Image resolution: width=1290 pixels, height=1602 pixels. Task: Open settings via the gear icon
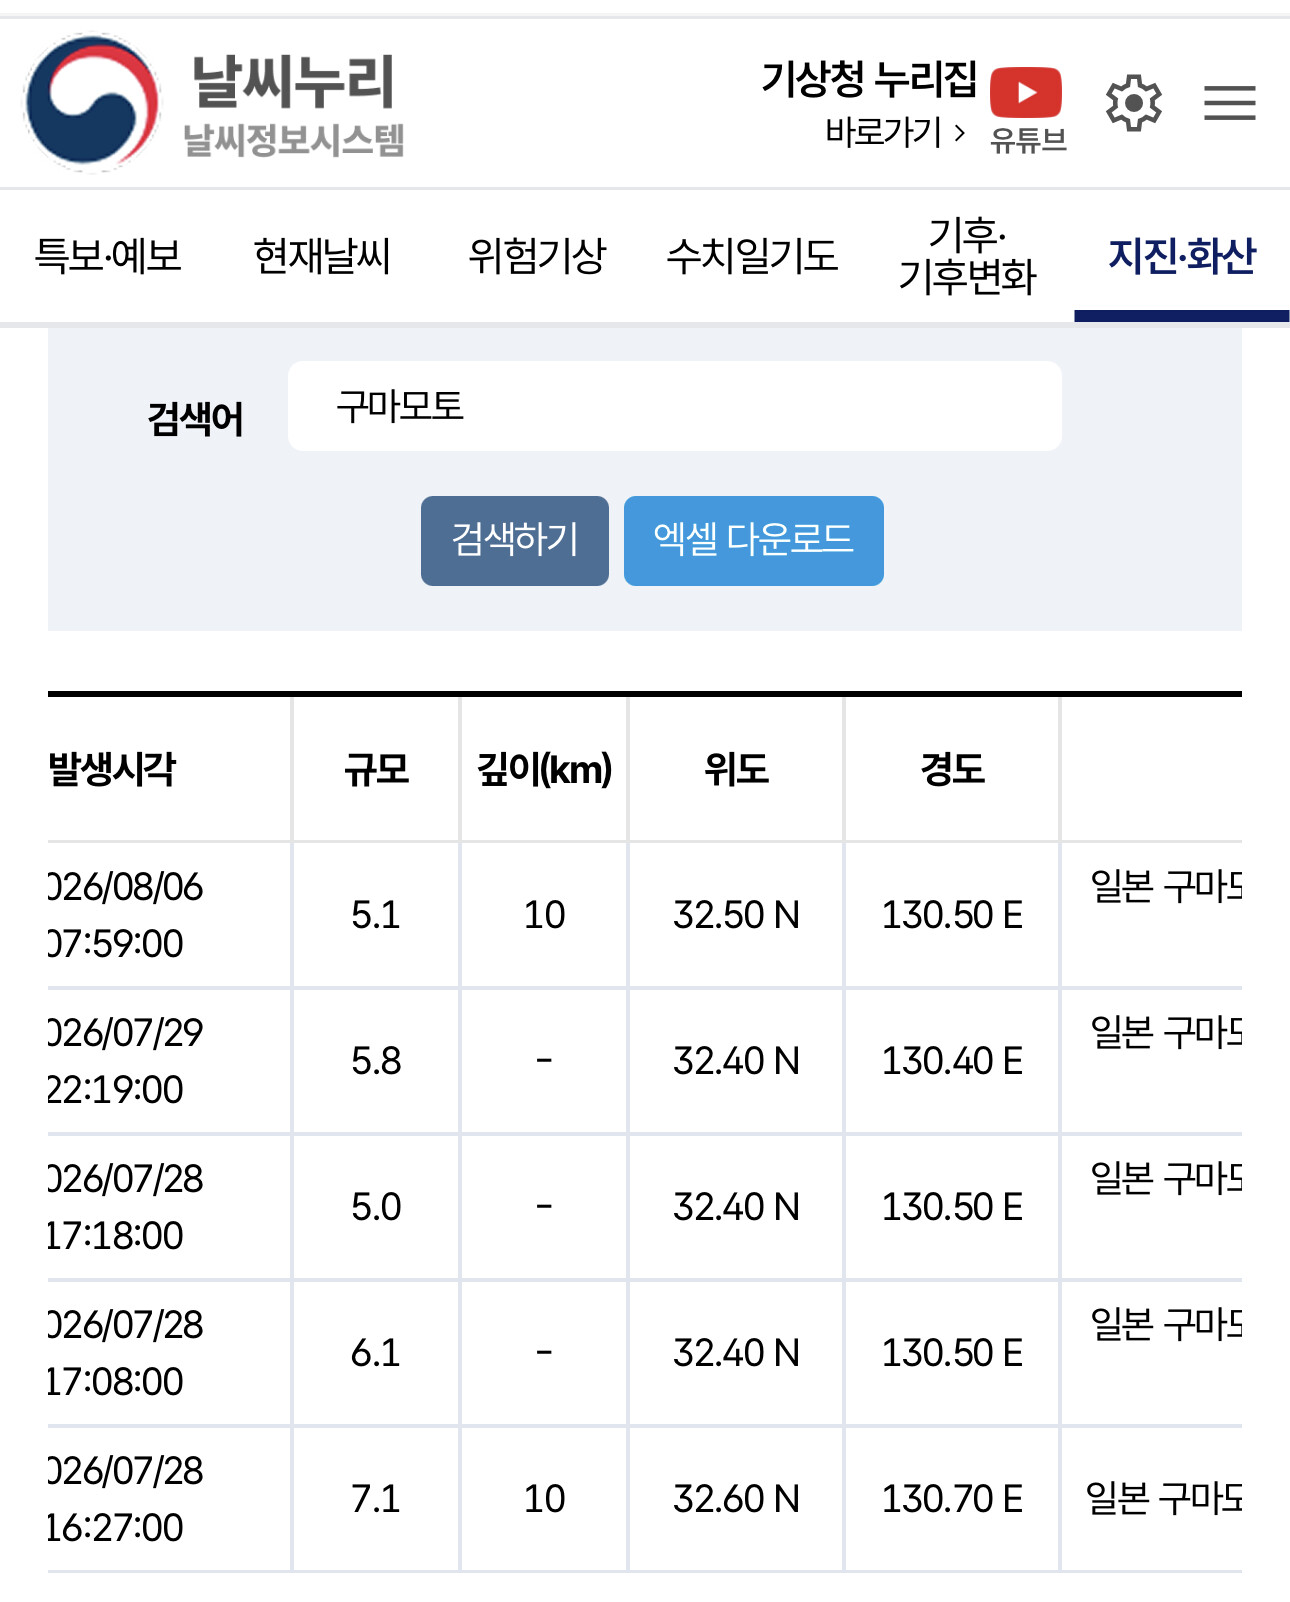1133,103
